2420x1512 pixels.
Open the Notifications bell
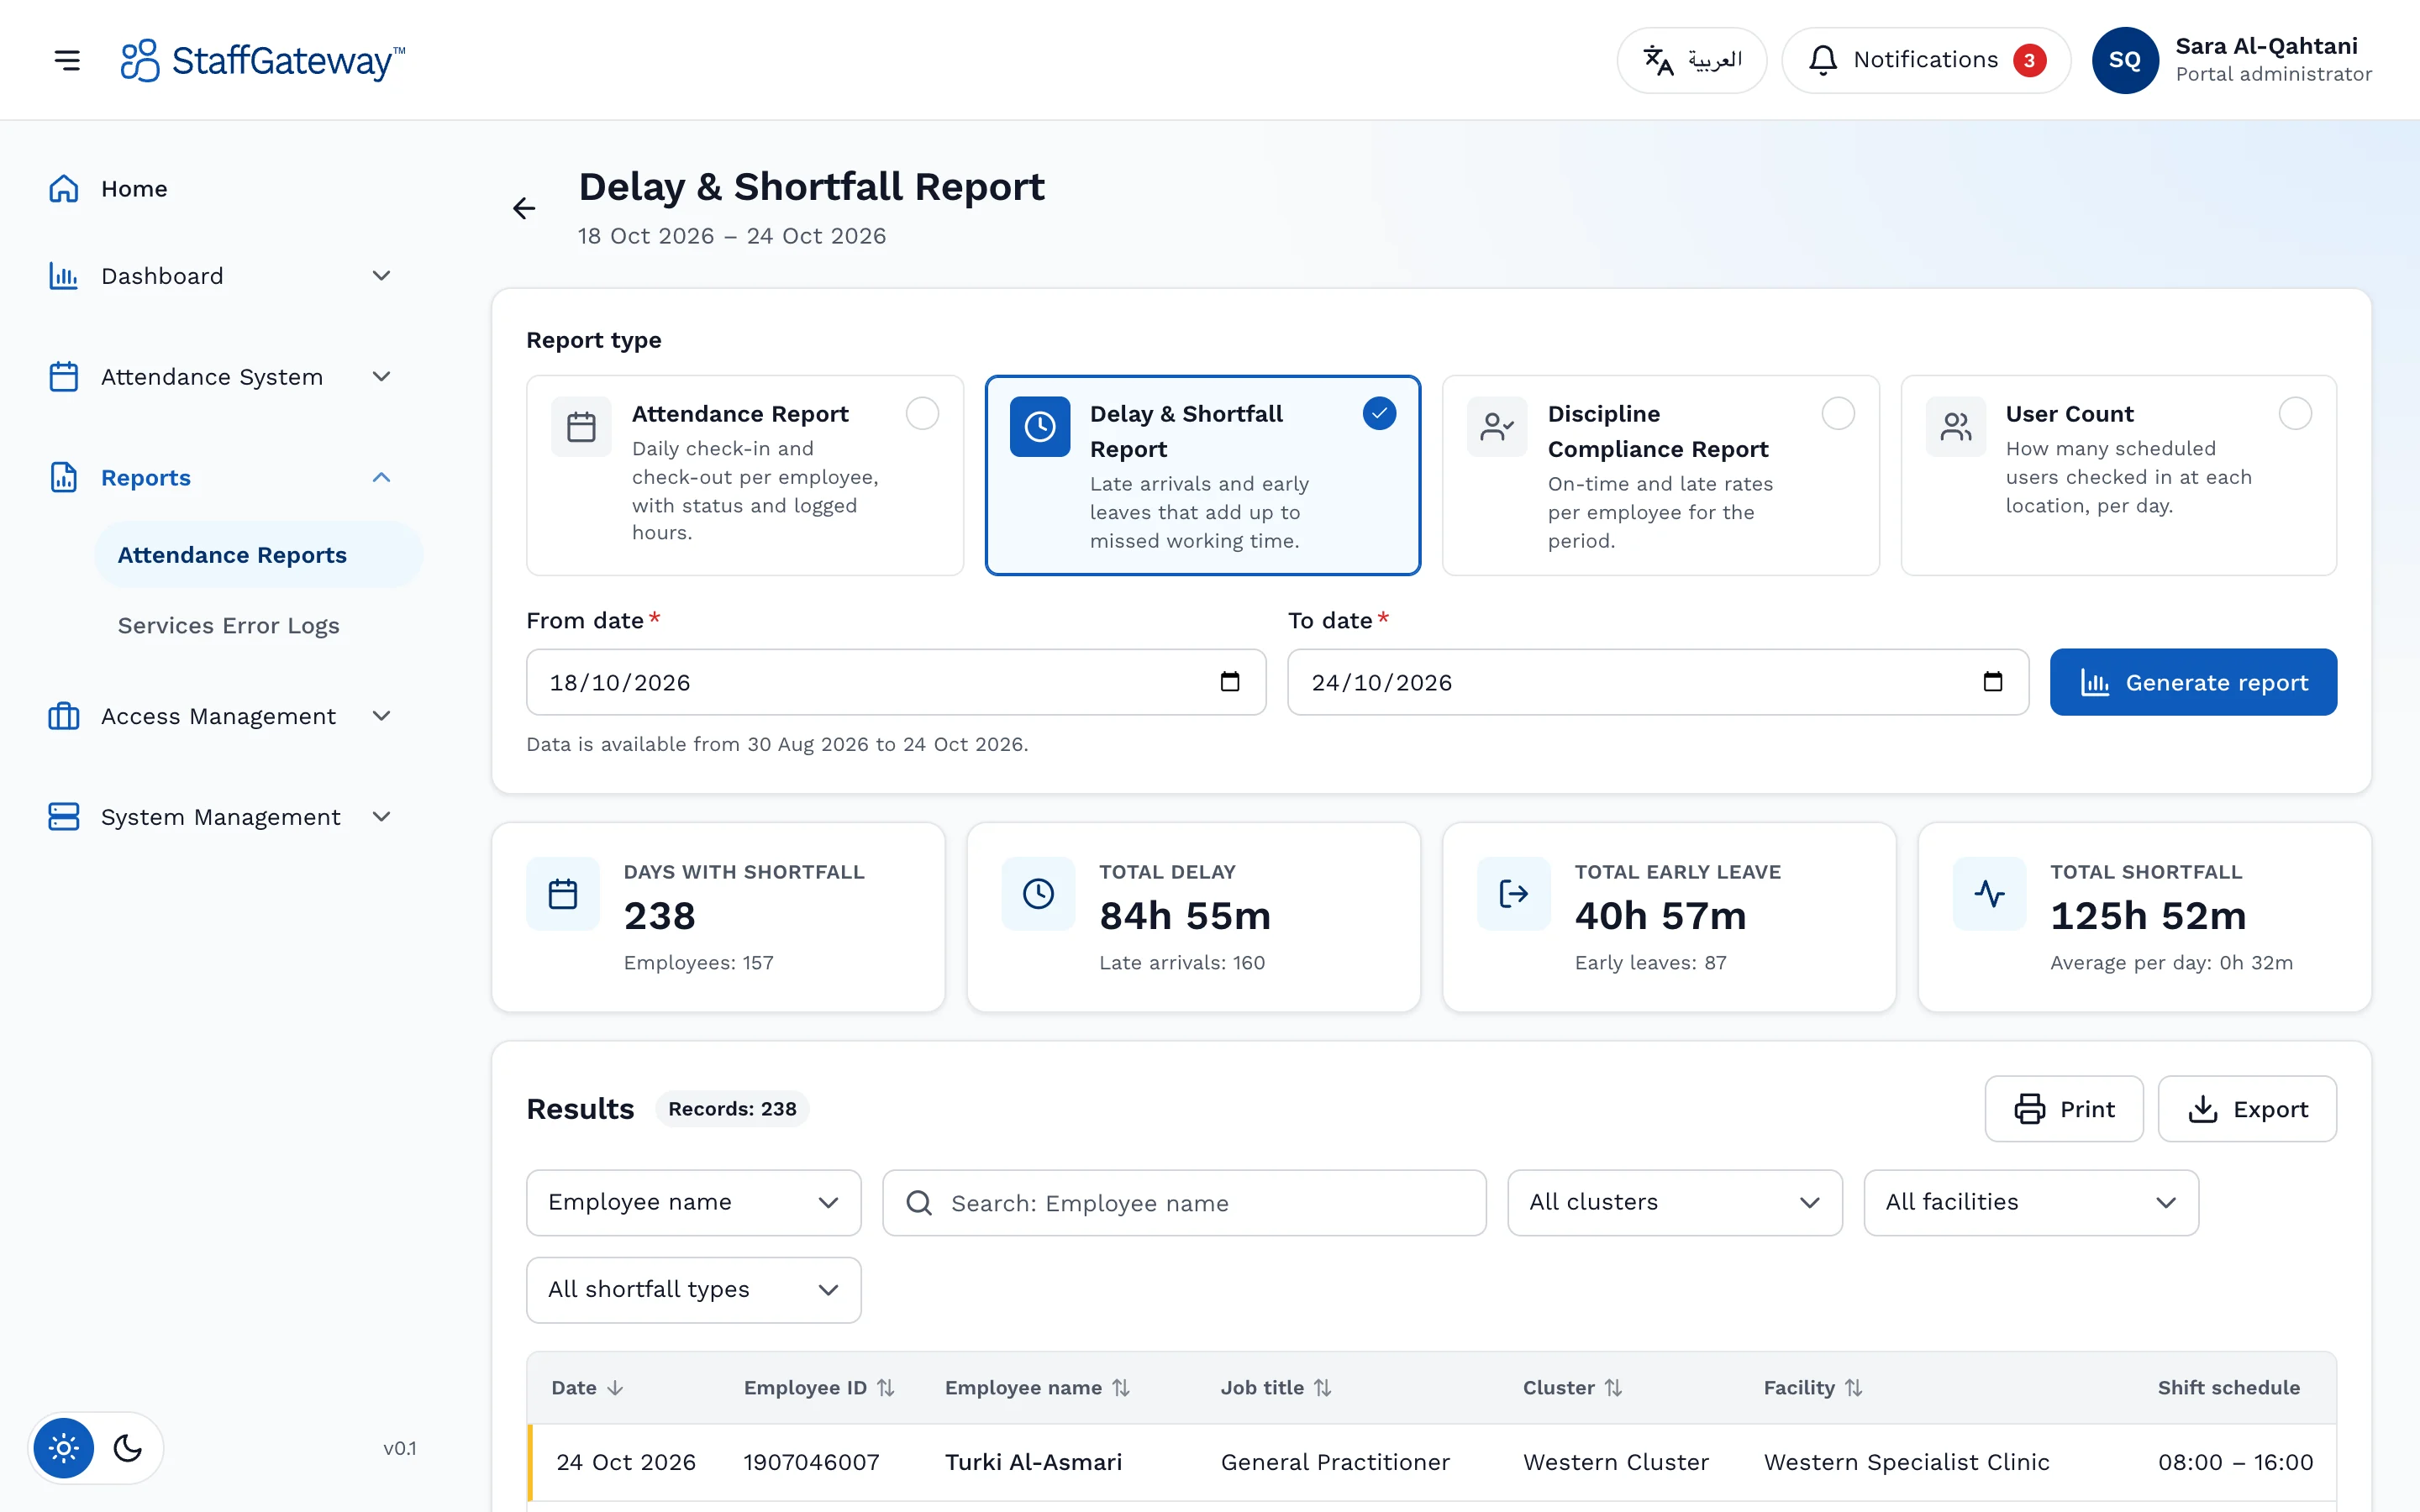coord(1926,60)
